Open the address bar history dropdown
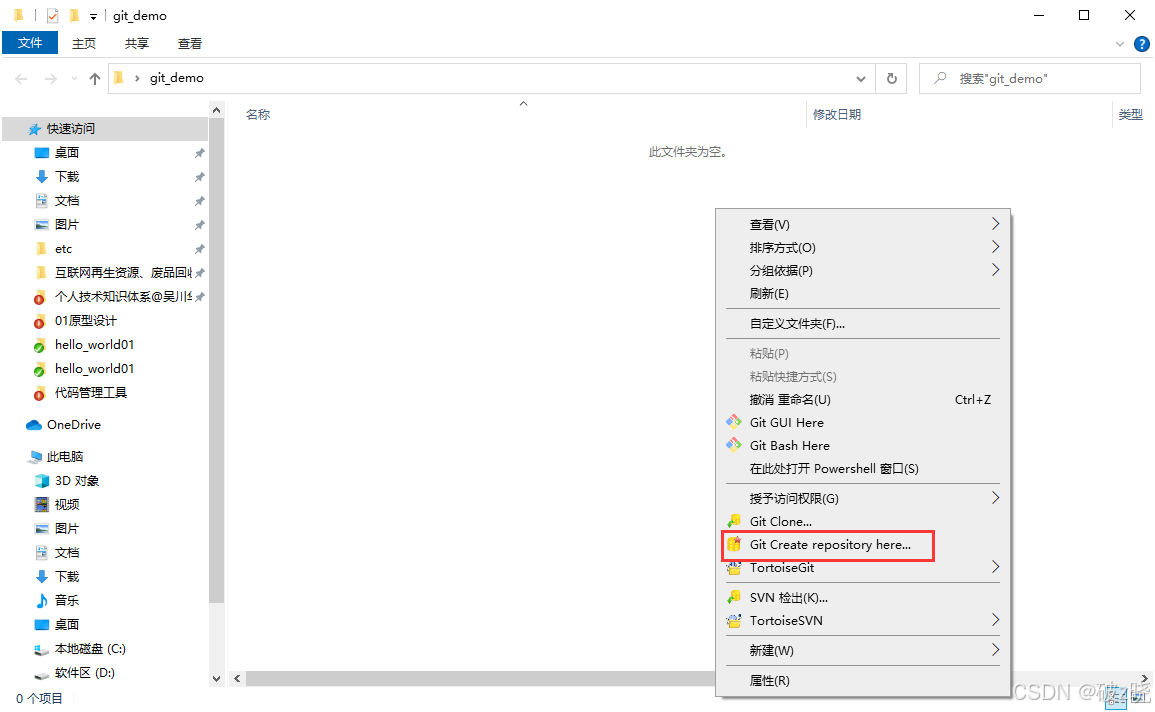The height and width of the screenshot is (712, 1155). pyautogui.click(x=860, y=79)
